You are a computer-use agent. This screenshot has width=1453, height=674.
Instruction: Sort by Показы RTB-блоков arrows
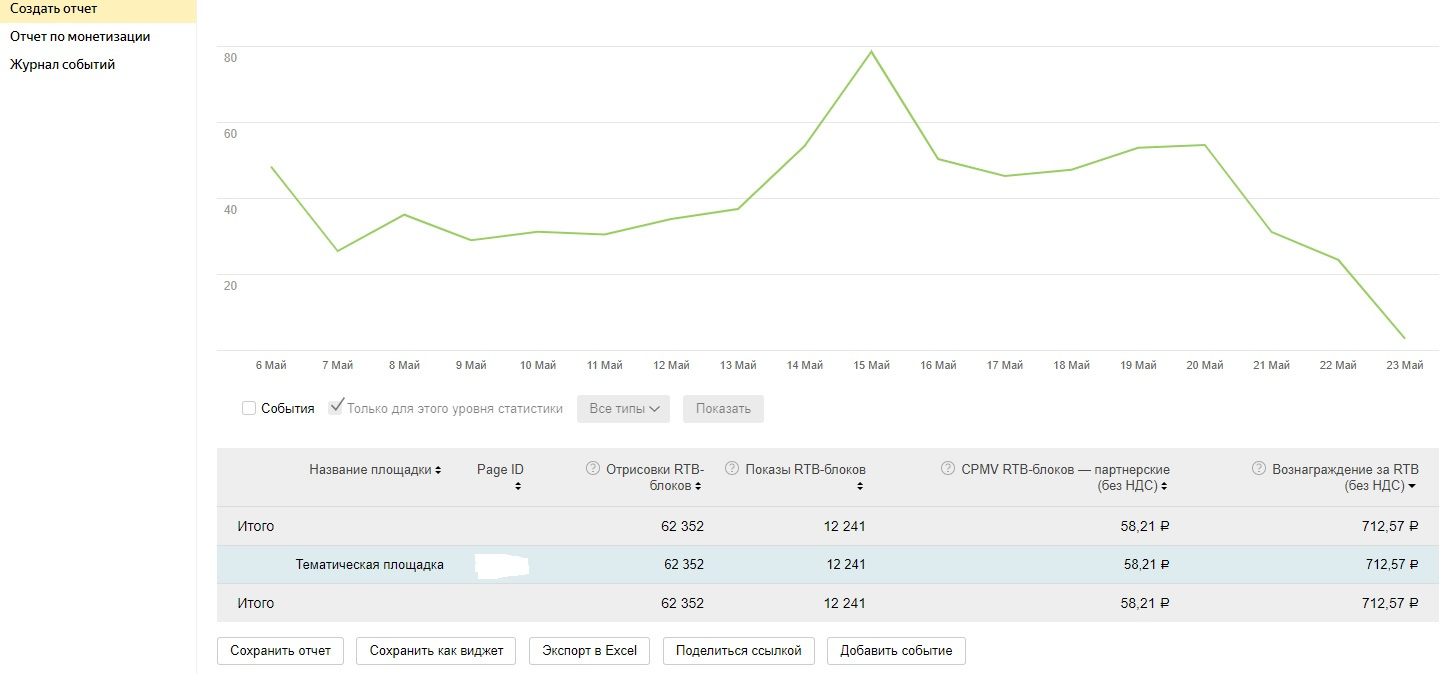[x=860, y=487]
